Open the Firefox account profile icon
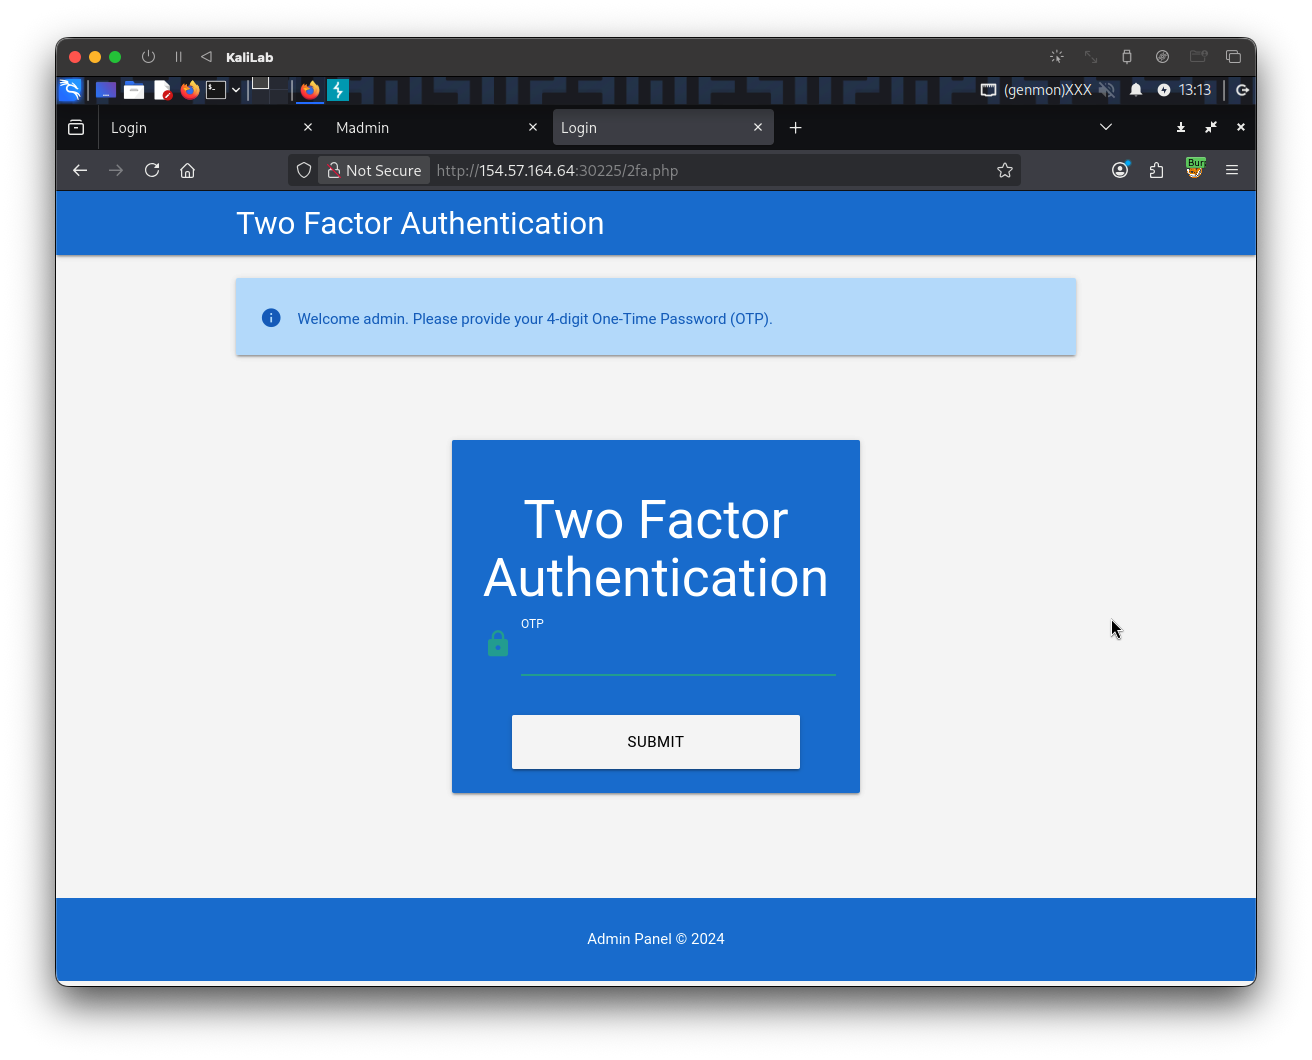The image size is (1312, 1060). click(x=1120, y=170)
